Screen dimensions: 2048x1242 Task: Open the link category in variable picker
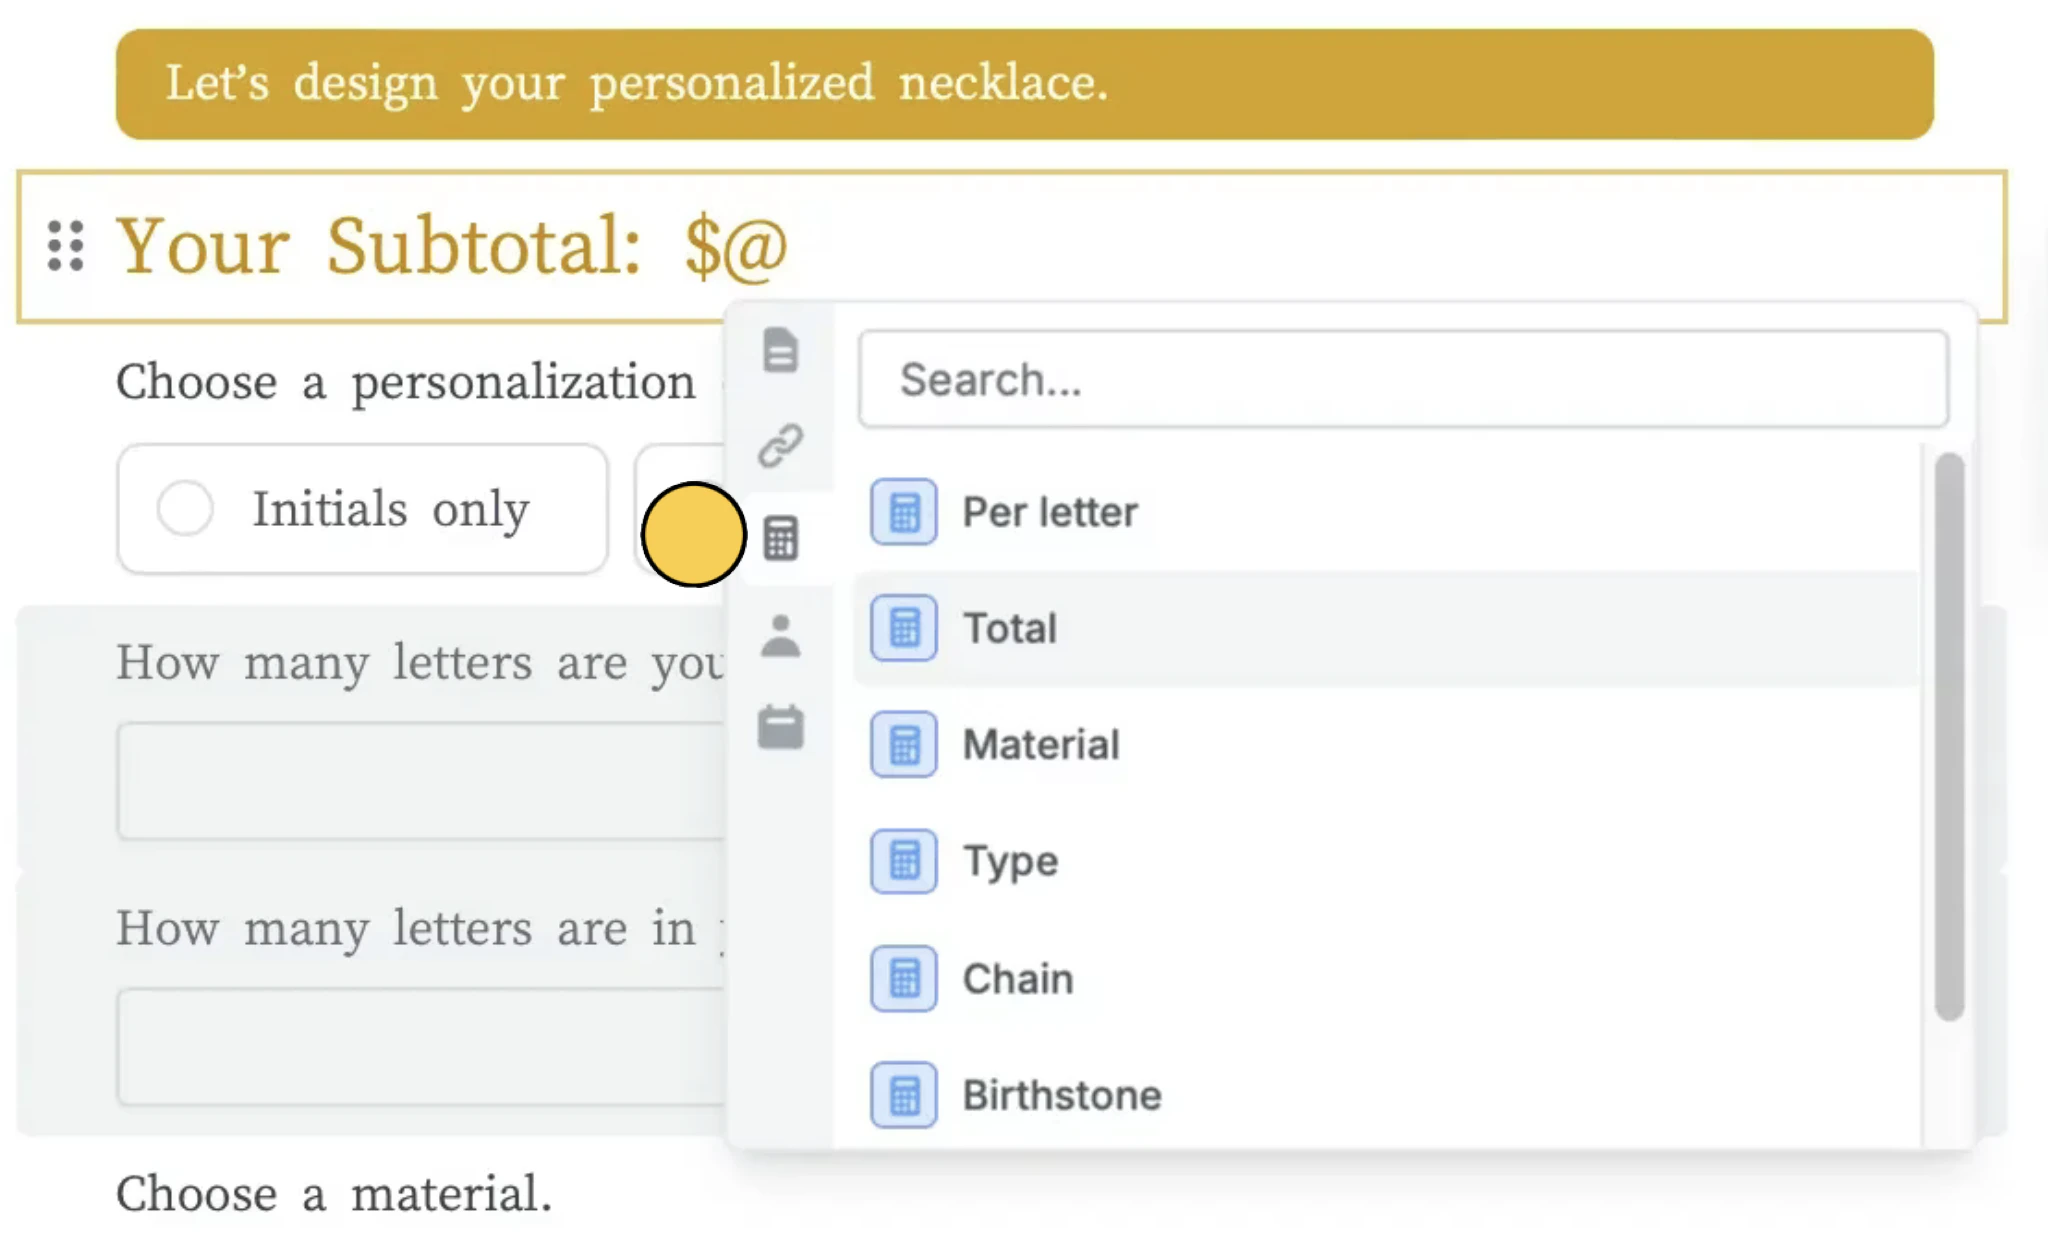coord(780,445)
